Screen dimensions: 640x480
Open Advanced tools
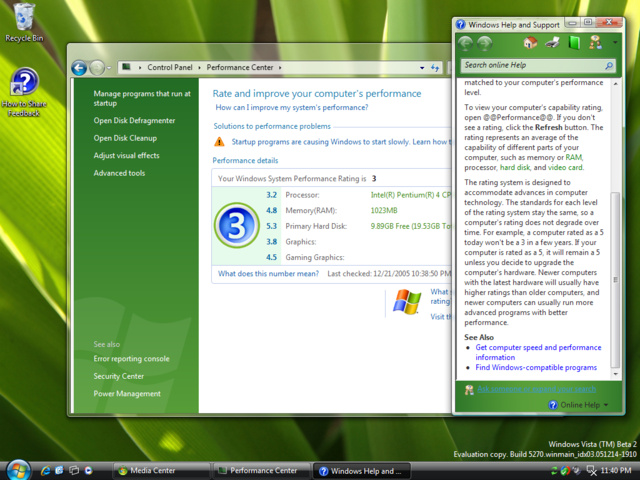tap(119, 173)
